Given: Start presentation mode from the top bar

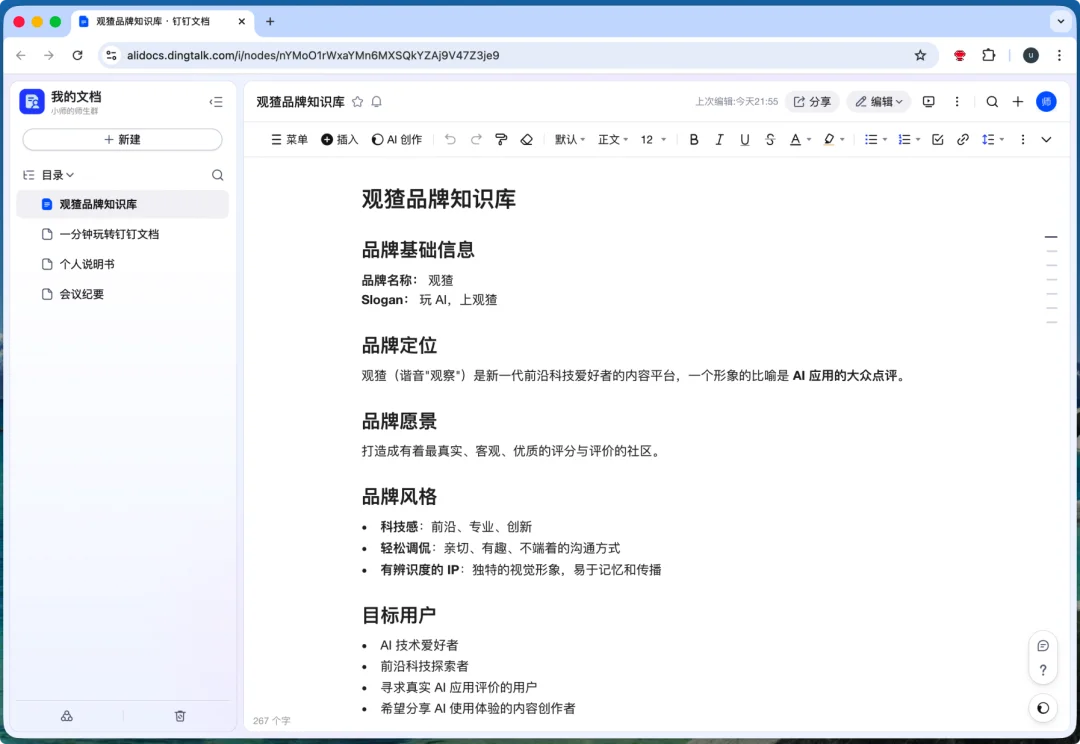Looking at the screenshot, I should click(x=929, y=101).
